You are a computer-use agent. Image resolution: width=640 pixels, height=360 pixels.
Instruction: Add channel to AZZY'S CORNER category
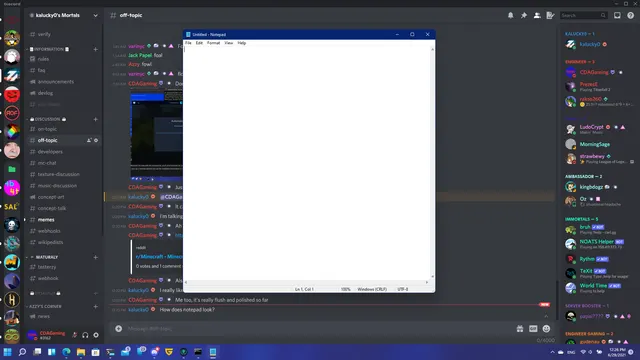[96, 306]
